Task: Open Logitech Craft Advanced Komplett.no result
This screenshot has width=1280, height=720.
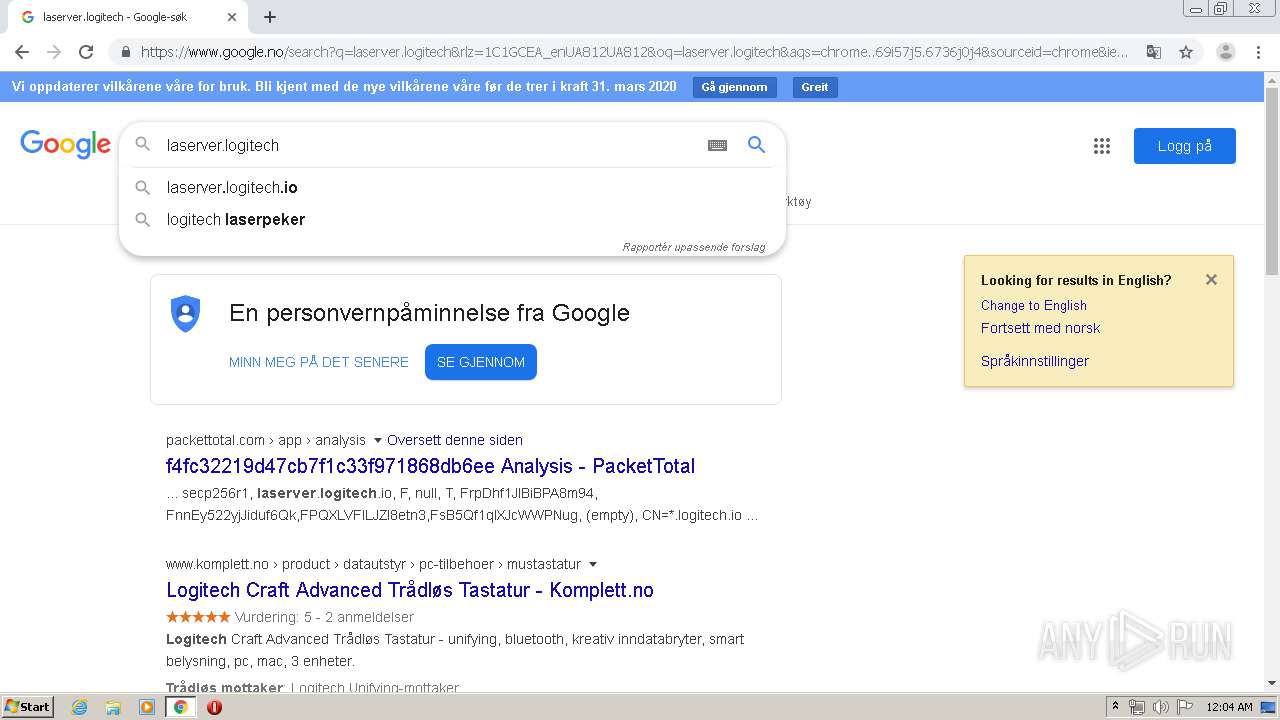Action: (410, 590)
